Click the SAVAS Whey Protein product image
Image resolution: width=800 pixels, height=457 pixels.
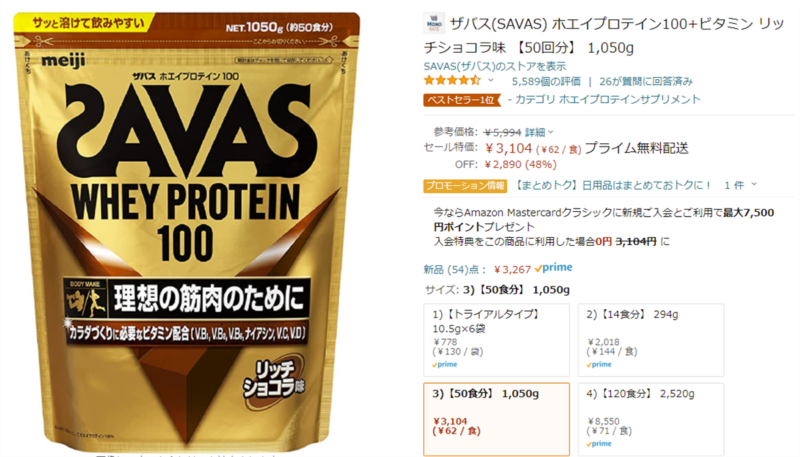[x=187, y=232]
